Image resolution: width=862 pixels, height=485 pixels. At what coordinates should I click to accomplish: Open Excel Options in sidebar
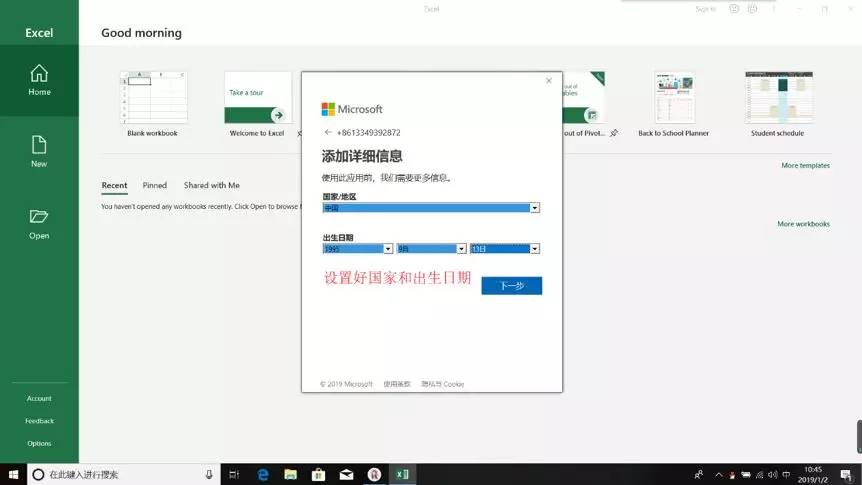(39, 443)
